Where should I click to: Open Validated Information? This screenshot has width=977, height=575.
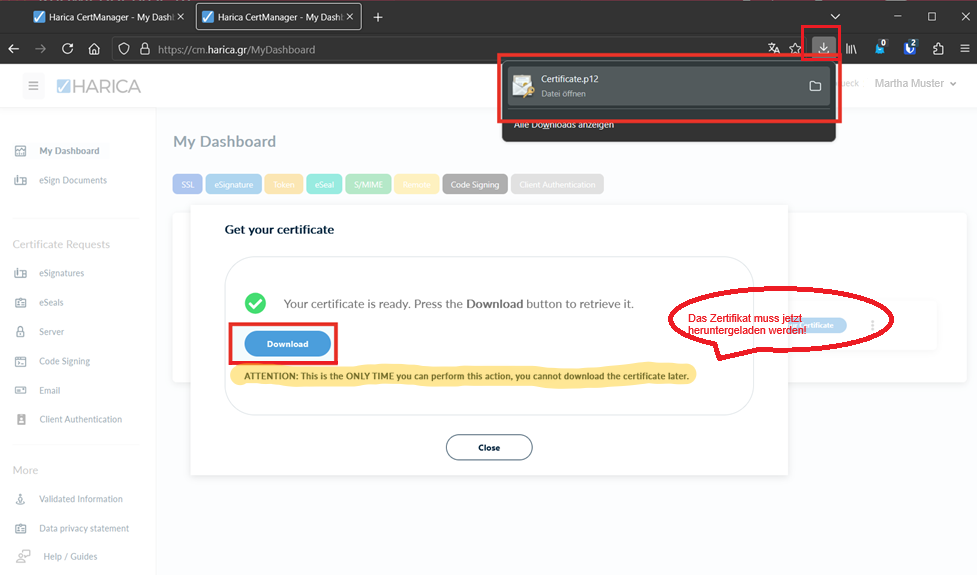point(80,499)
